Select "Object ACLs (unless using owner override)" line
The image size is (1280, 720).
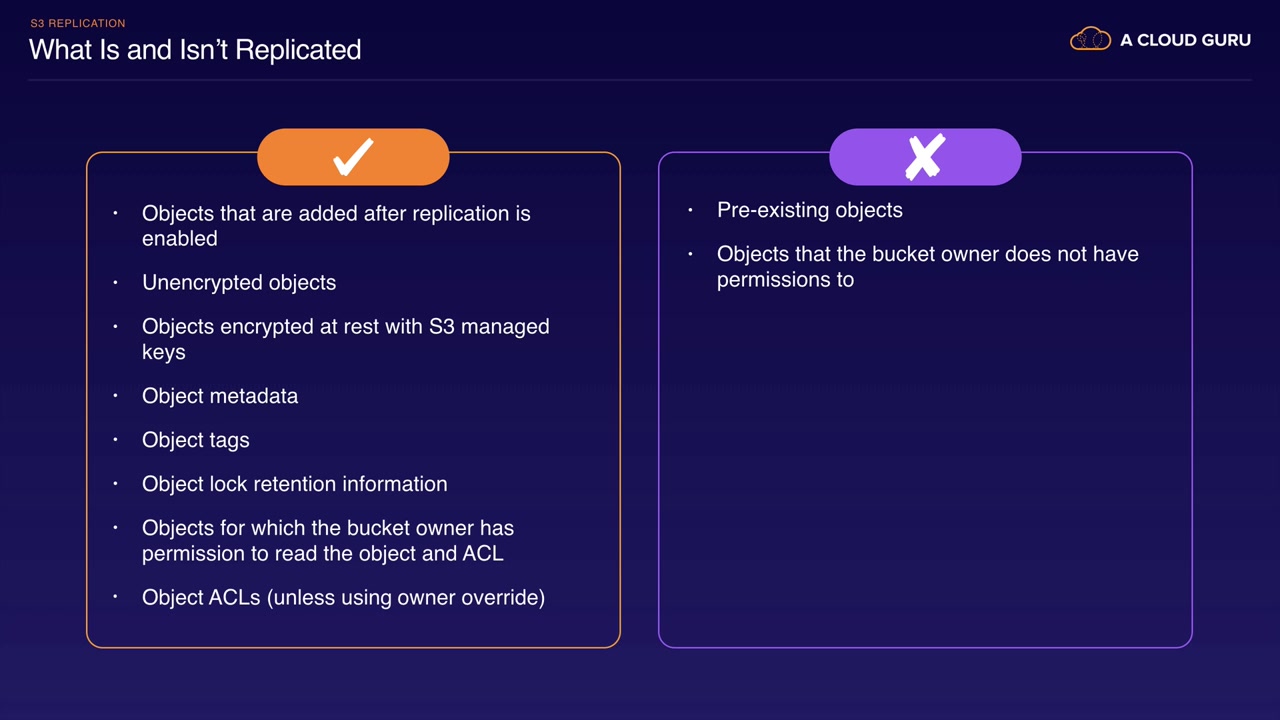tap(343, 597)
